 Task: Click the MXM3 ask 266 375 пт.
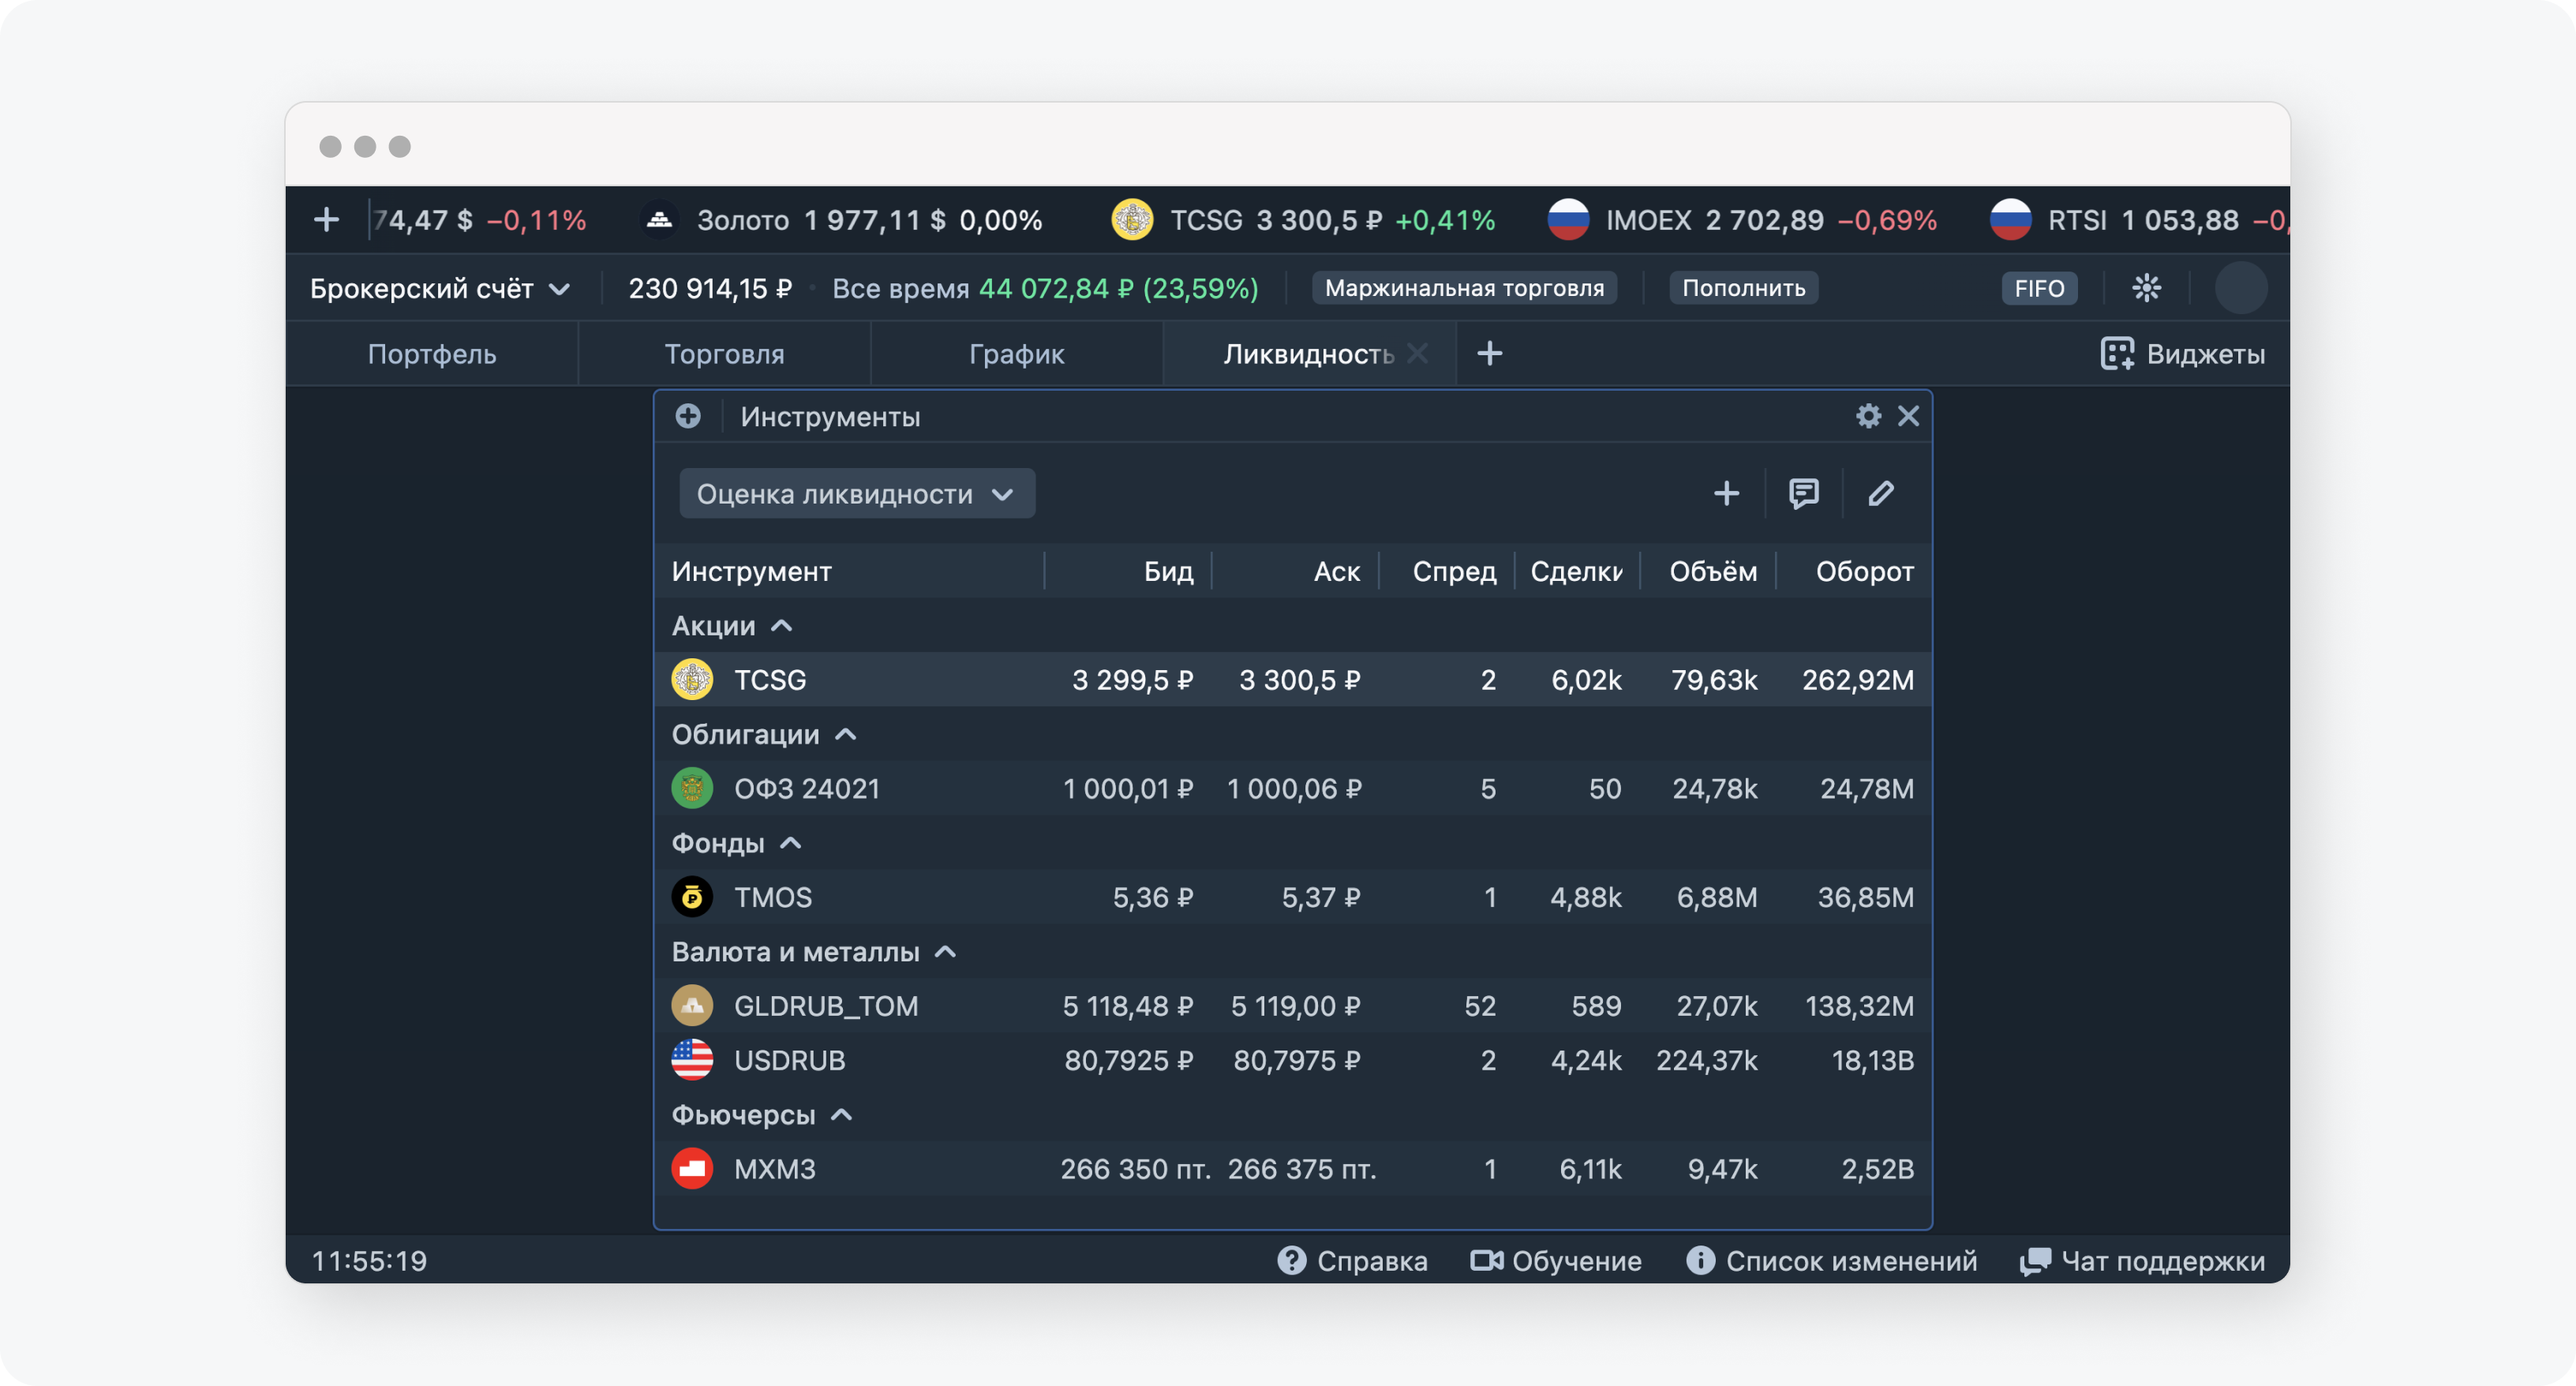(1301, 1169)
